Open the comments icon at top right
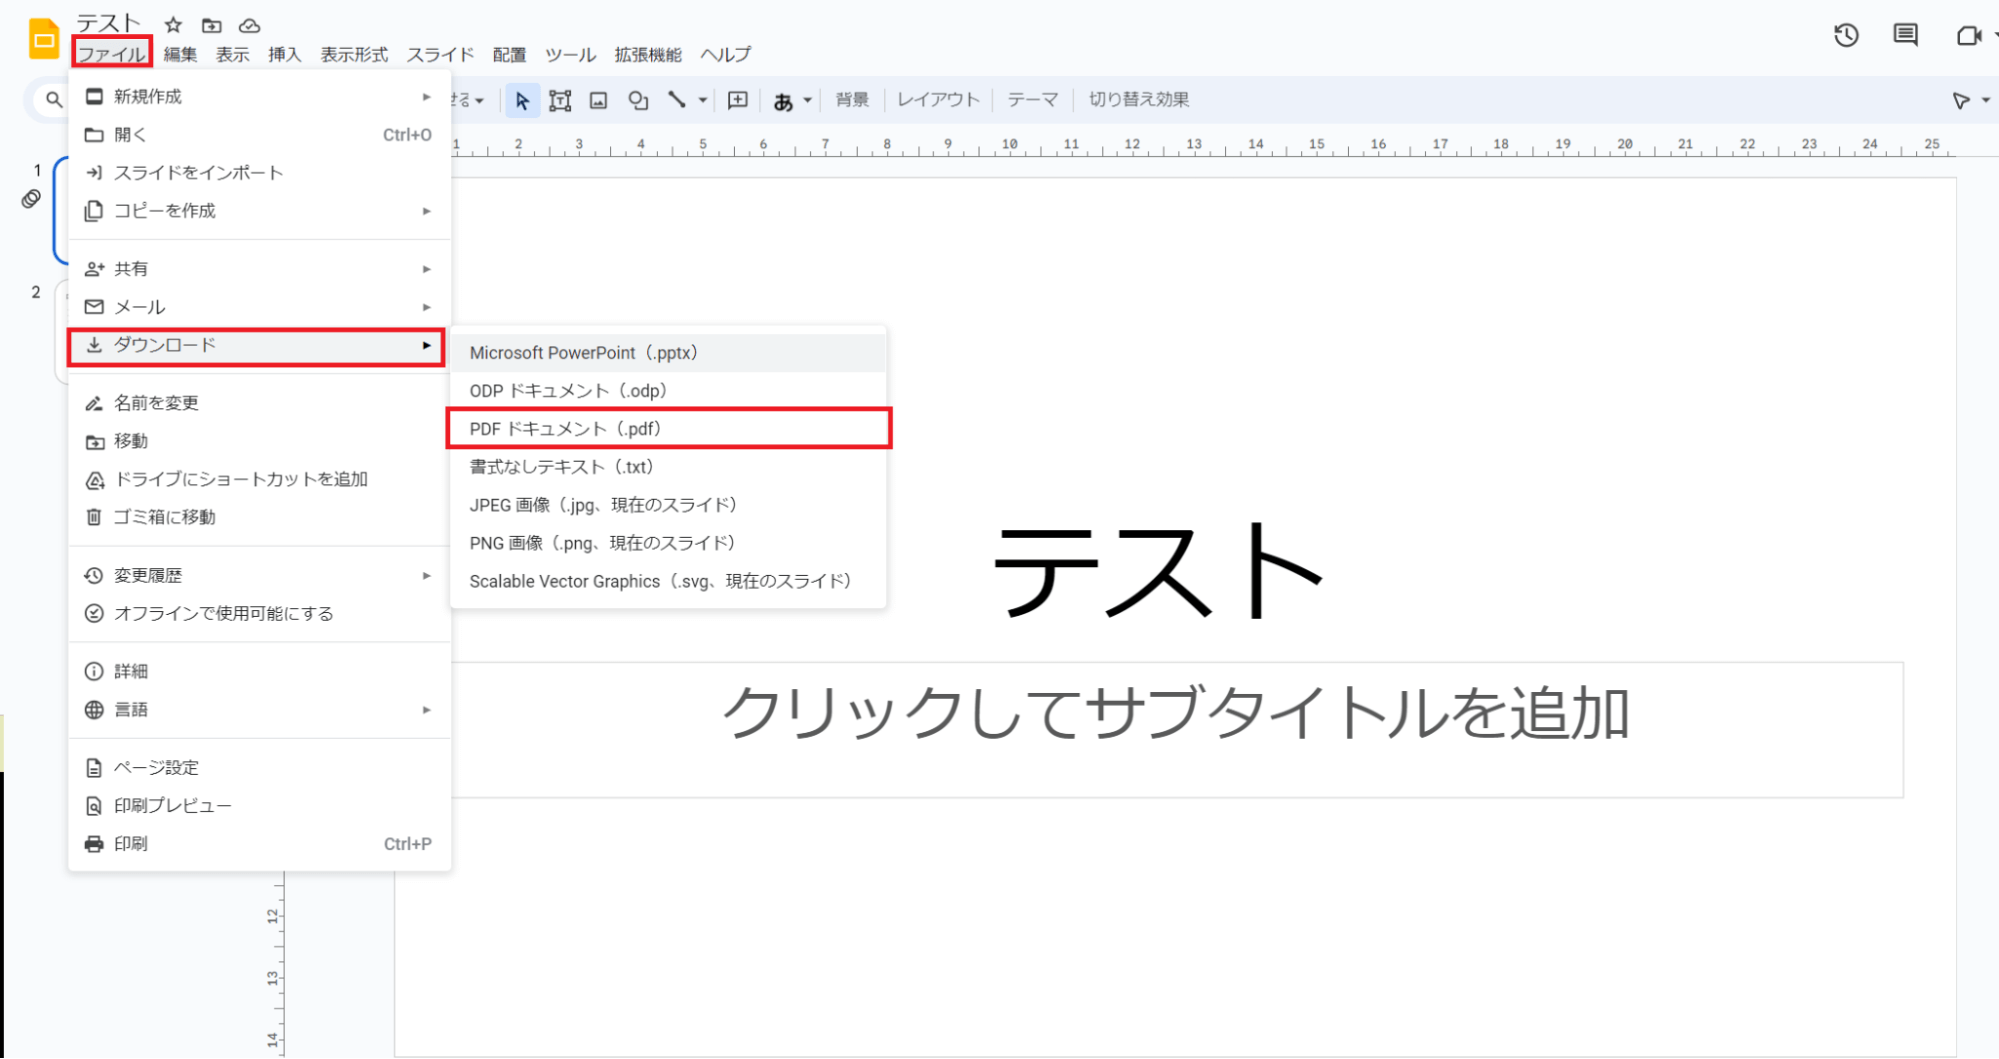 pyautogui.click(x=1905, y=36)
